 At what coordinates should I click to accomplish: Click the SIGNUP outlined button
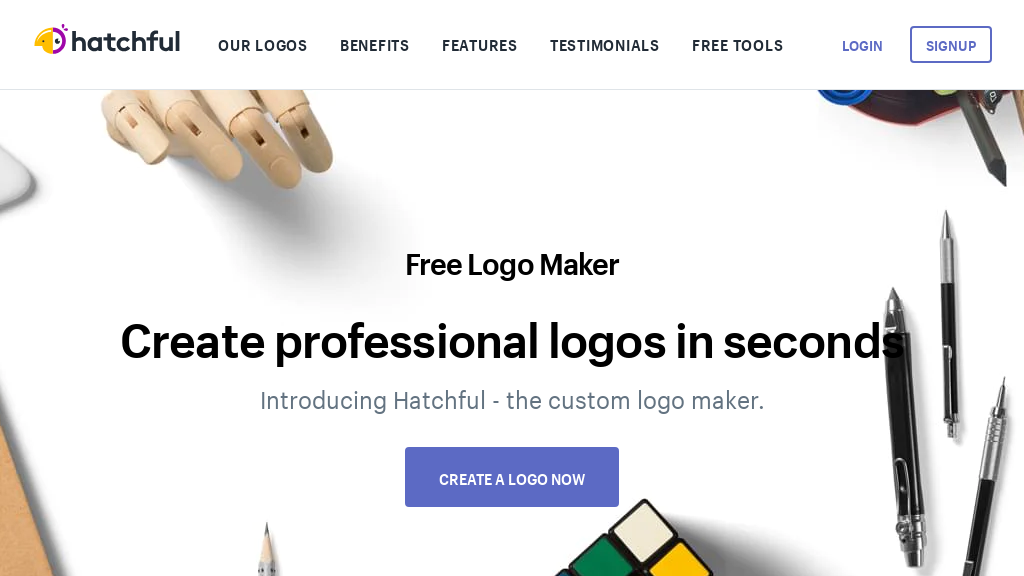coord(951,44)
